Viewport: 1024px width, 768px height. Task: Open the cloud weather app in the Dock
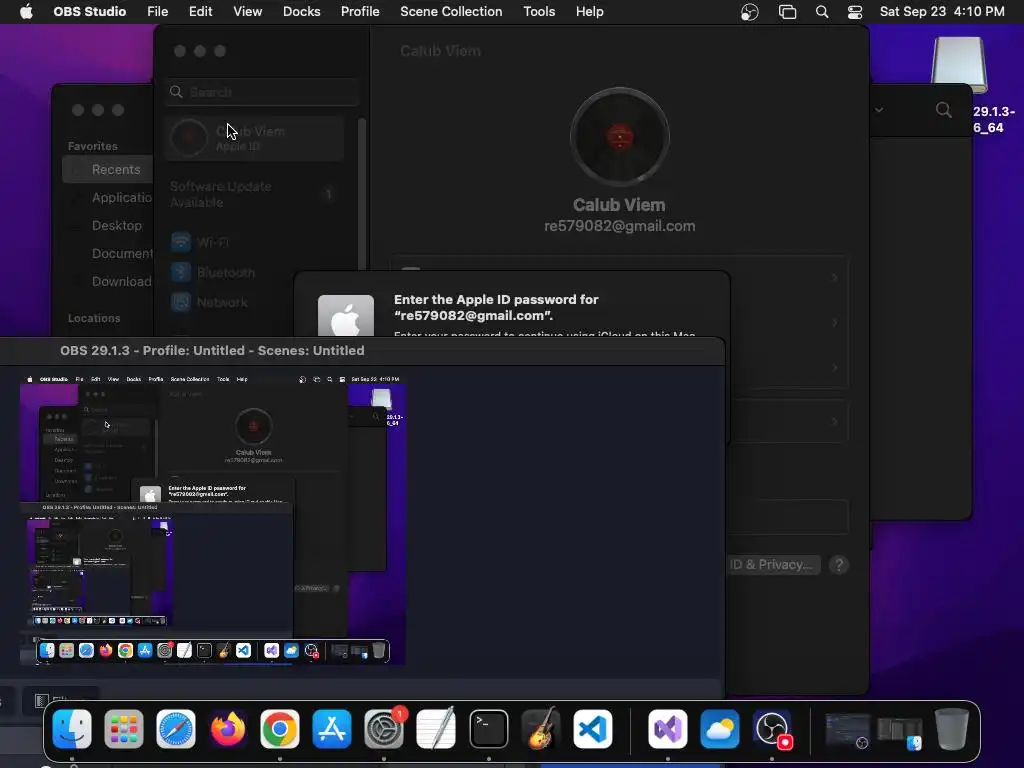(x=720, y=729)
